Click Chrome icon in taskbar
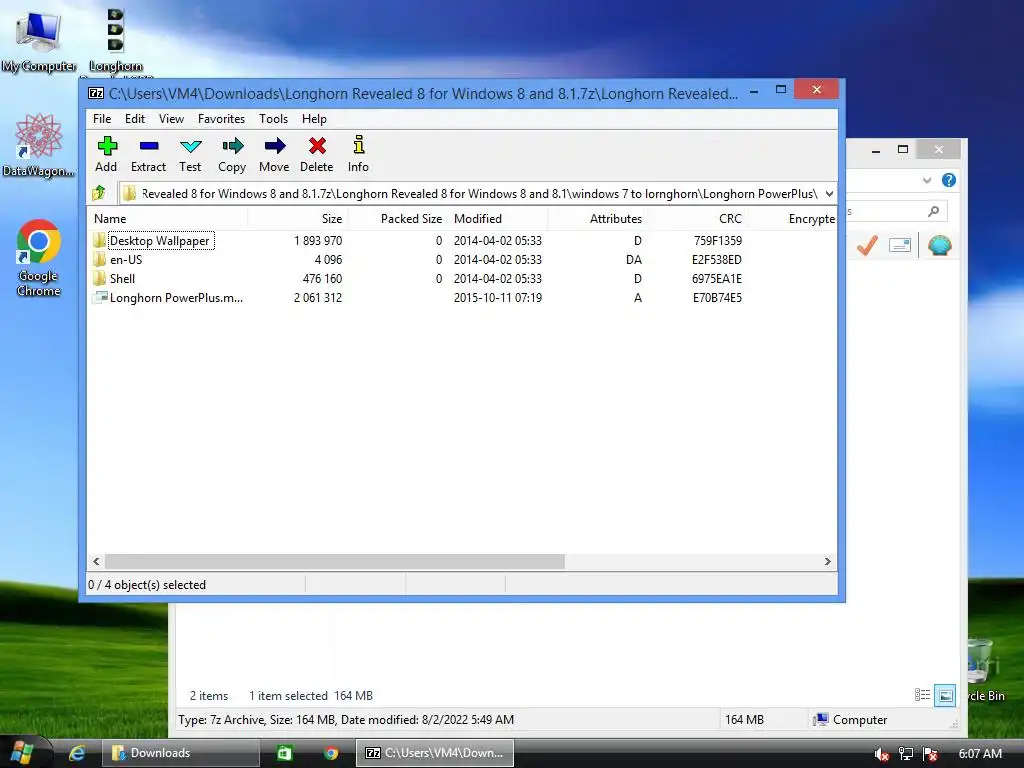Screen dimensions: 1024x768 point(331,753)
